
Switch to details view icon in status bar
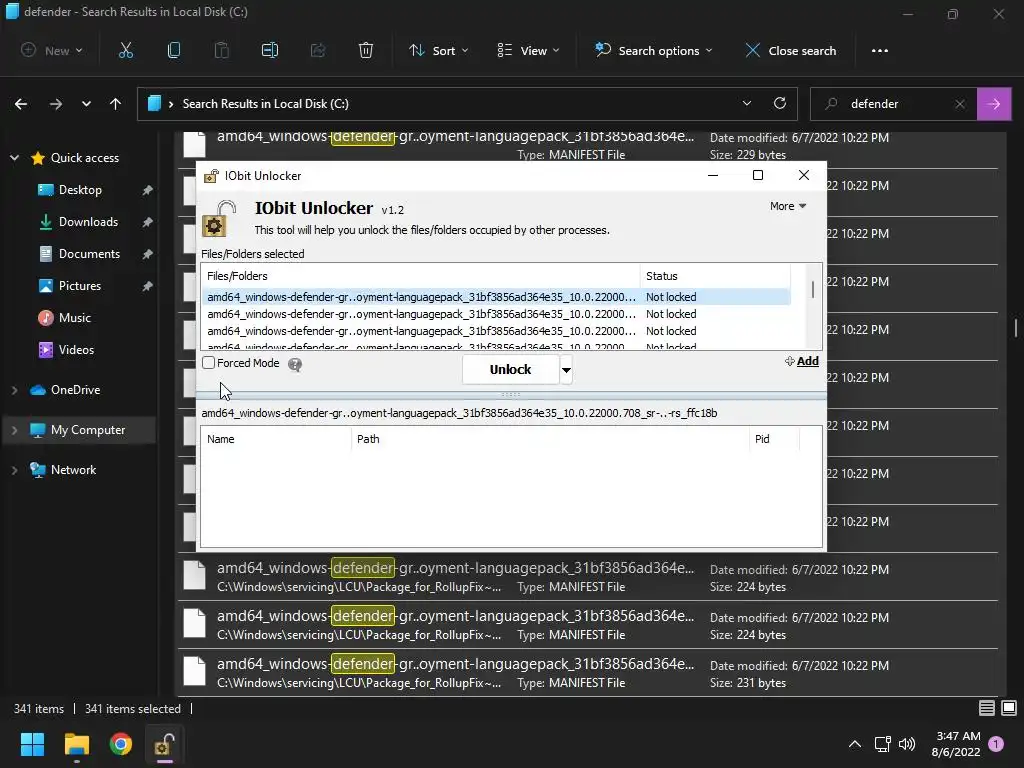click(x=987, y=708)
